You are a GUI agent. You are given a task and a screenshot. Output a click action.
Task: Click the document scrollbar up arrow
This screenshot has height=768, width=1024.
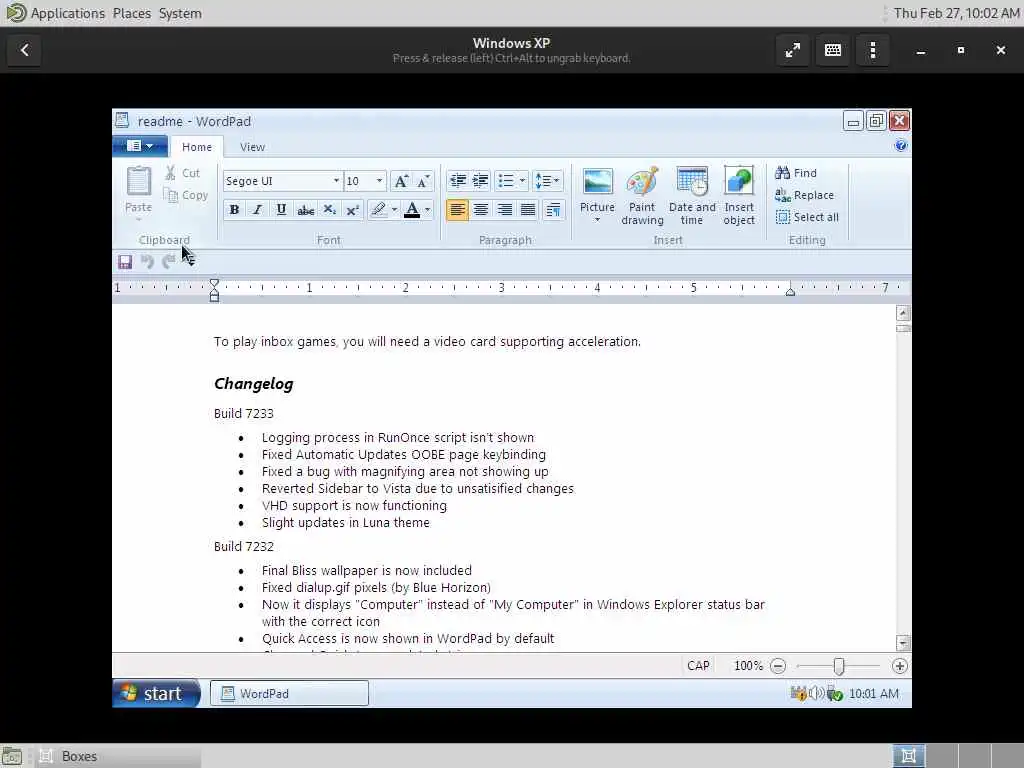coord(903,313)
